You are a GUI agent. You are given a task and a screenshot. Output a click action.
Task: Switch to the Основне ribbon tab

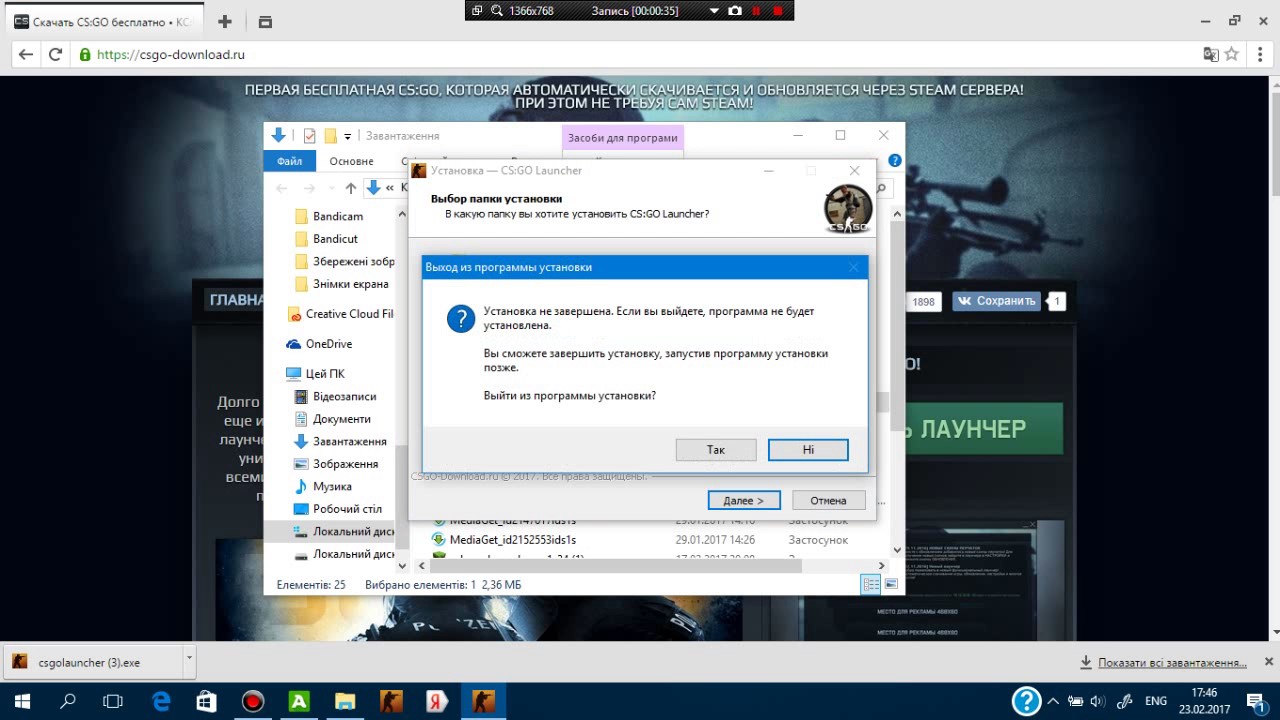[x=351, y=161]
